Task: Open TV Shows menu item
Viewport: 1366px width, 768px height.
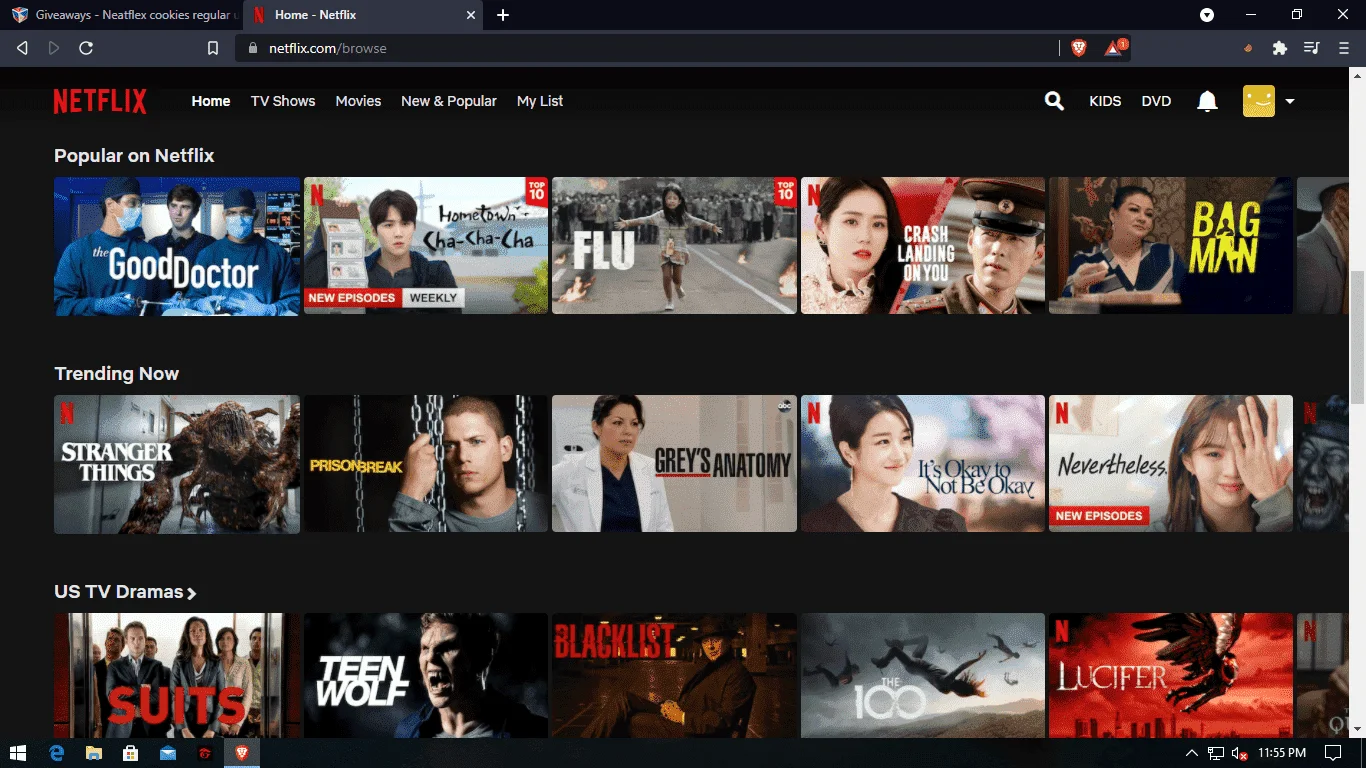Action: [x=283, y=101]
